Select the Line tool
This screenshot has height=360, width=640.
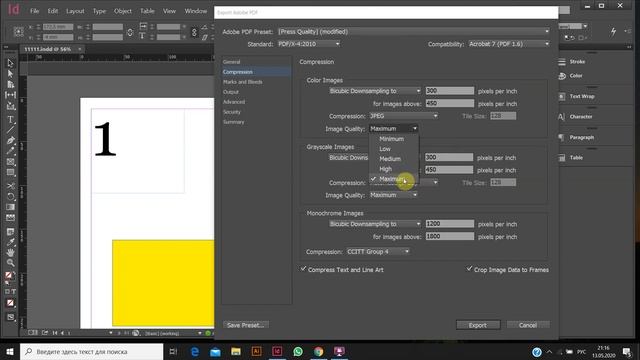pos(10,130)
